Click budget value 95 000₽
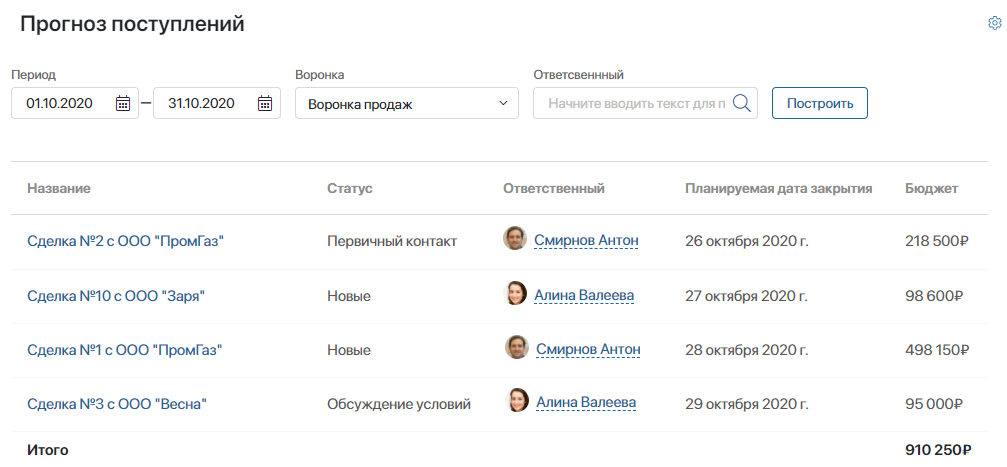Viewport: 1007px width, 467px height. pos(934,404)
